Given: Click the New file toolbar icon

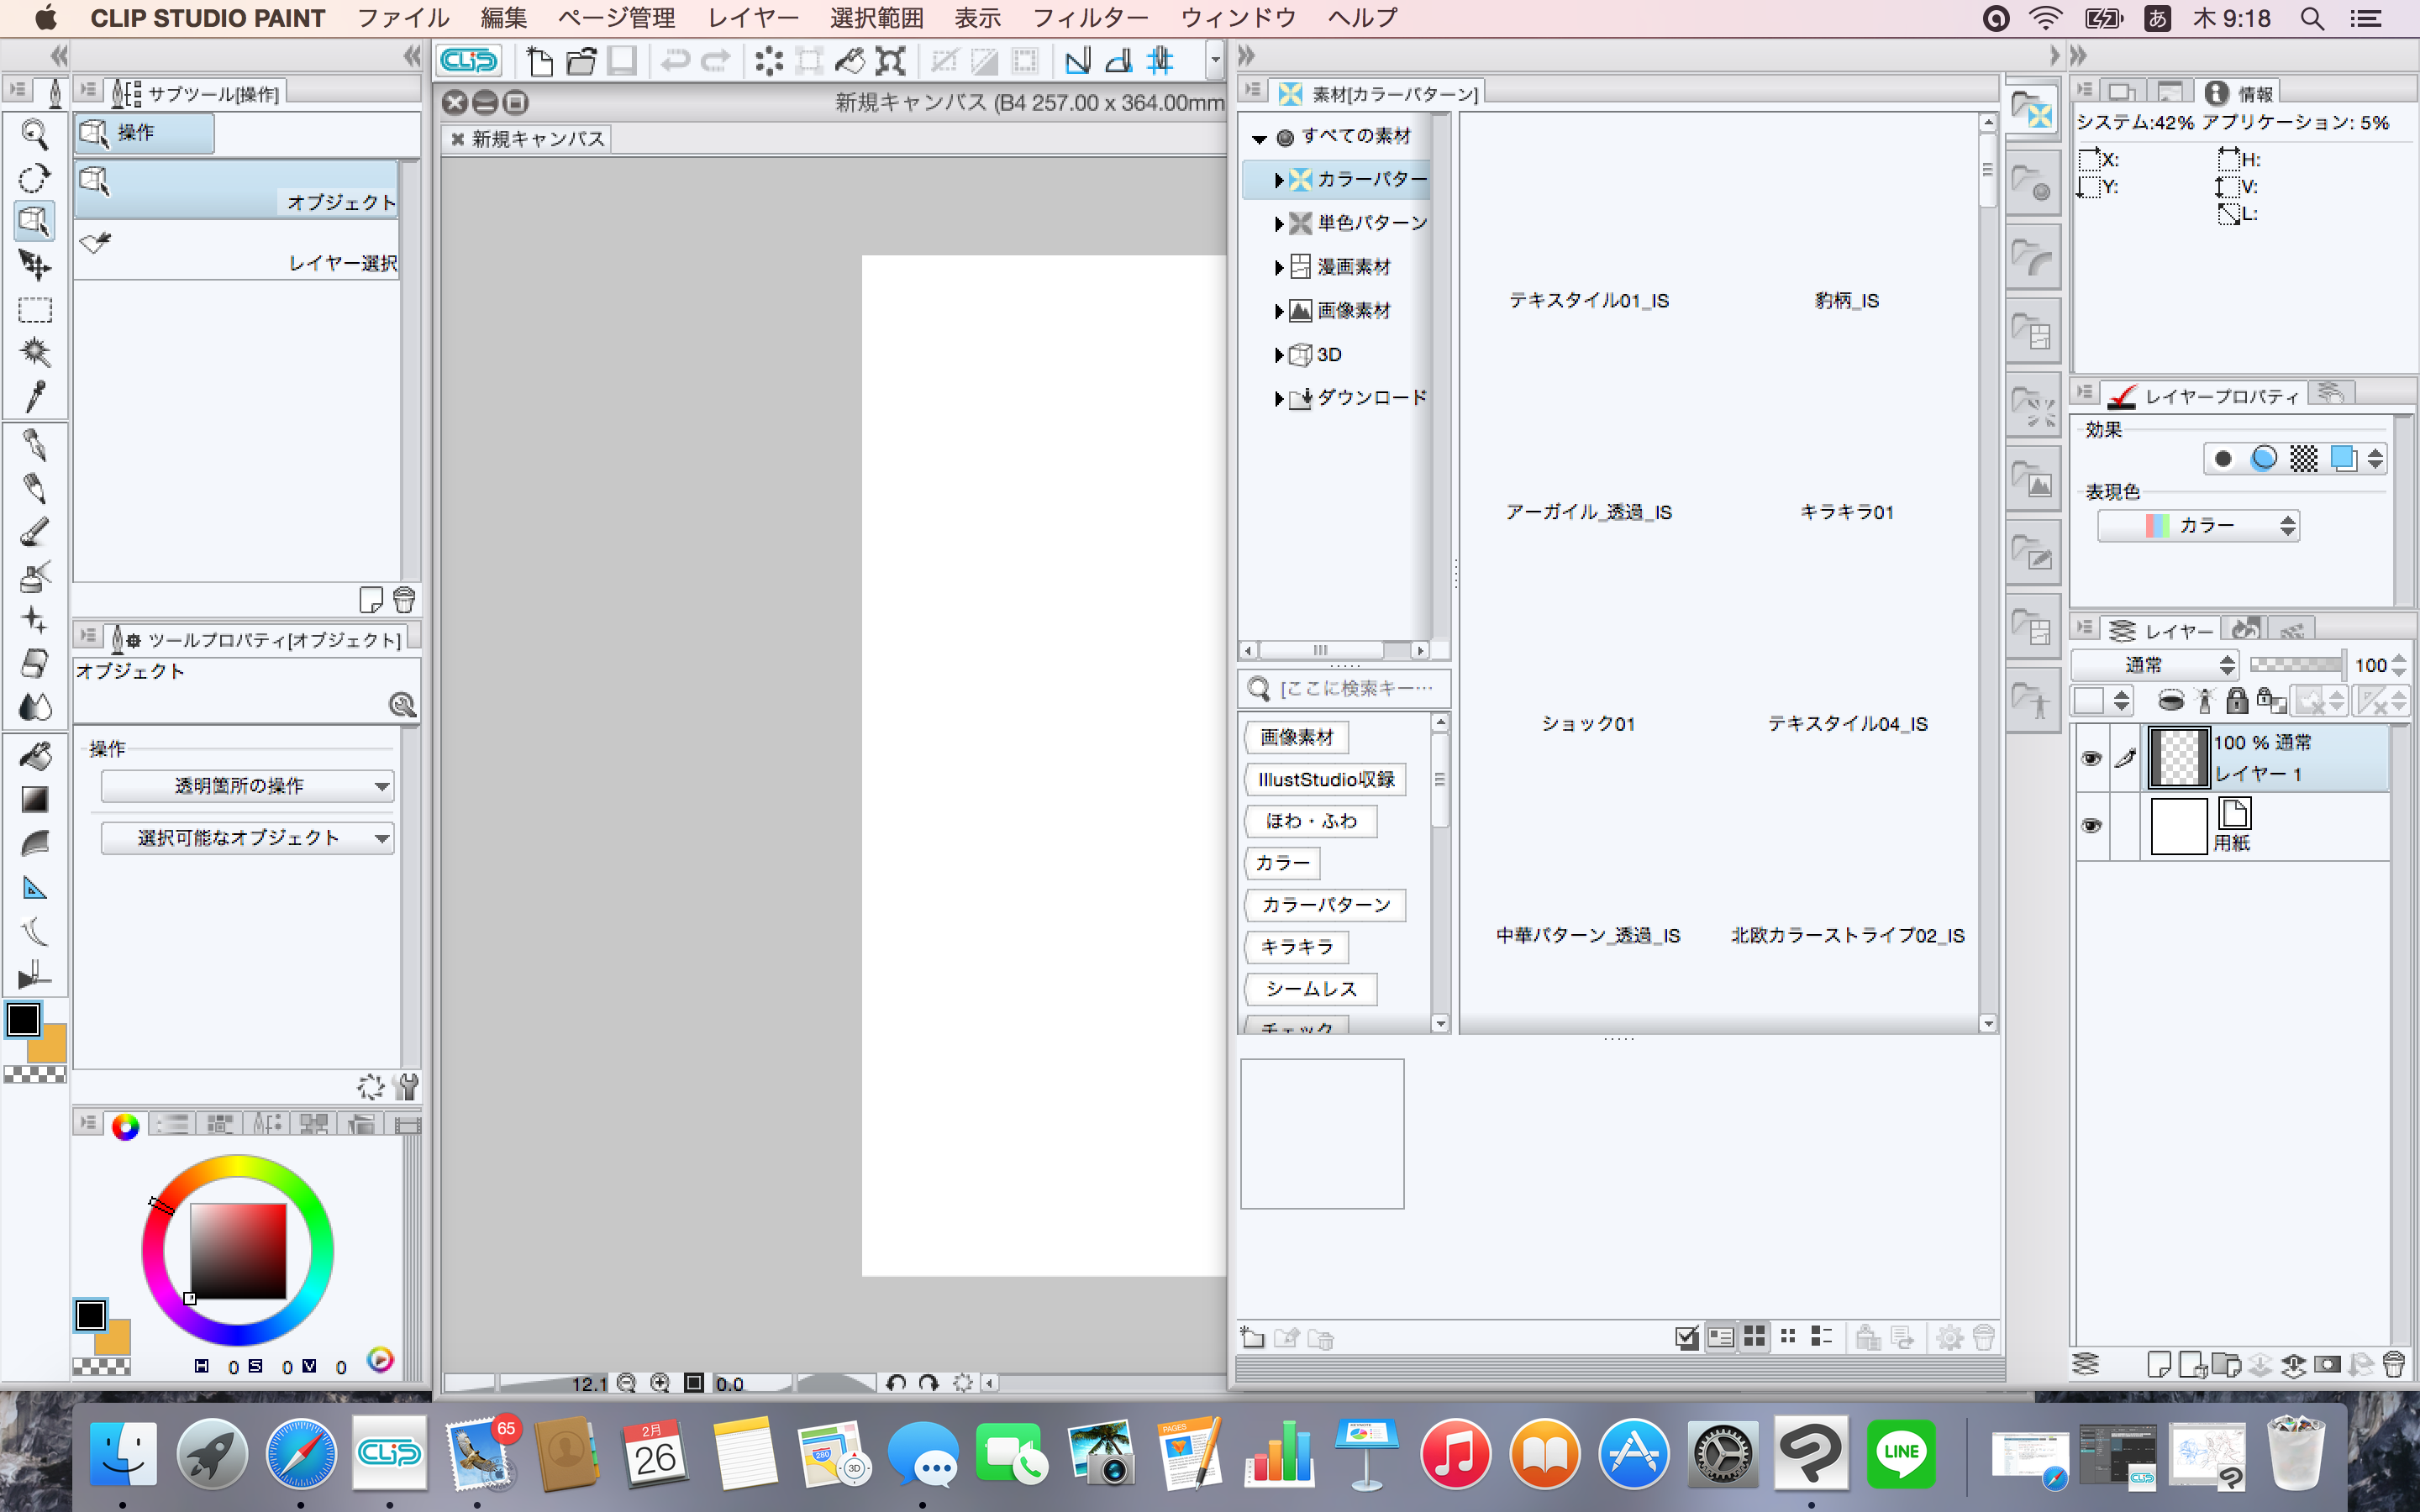Looking at the screenshot, I should point(540,62).
